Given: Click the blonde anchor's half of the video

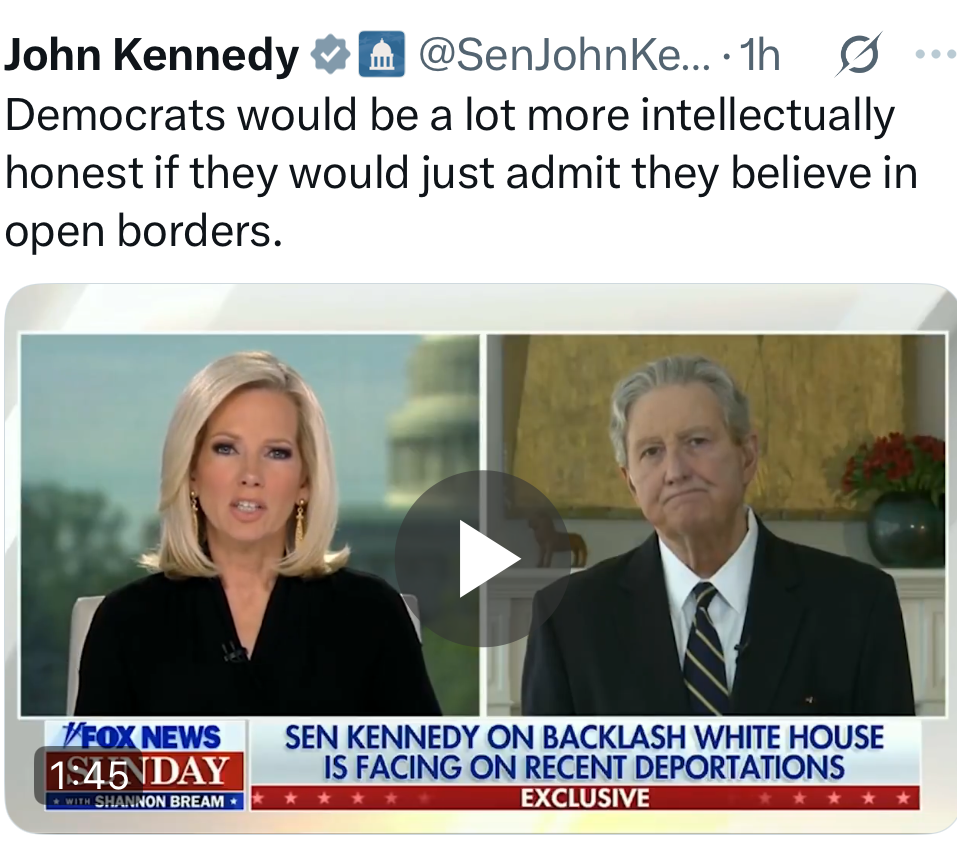Looking at the screenshot, I should (250, 524).
